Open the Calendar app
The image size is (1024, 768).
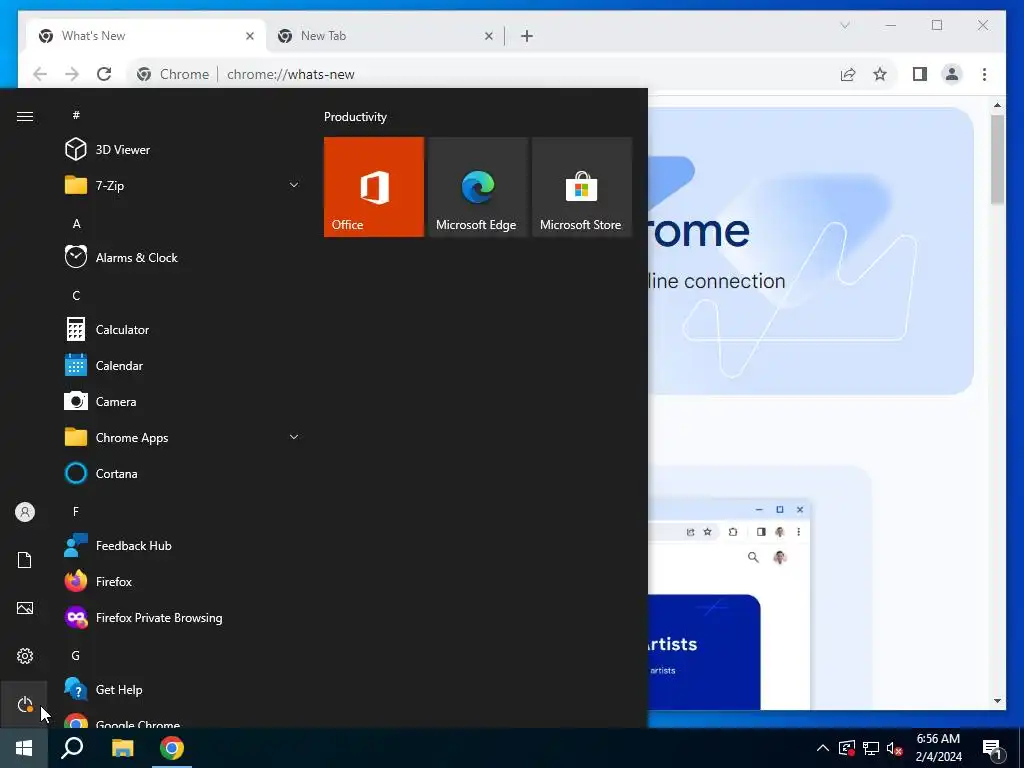(183, 366)
